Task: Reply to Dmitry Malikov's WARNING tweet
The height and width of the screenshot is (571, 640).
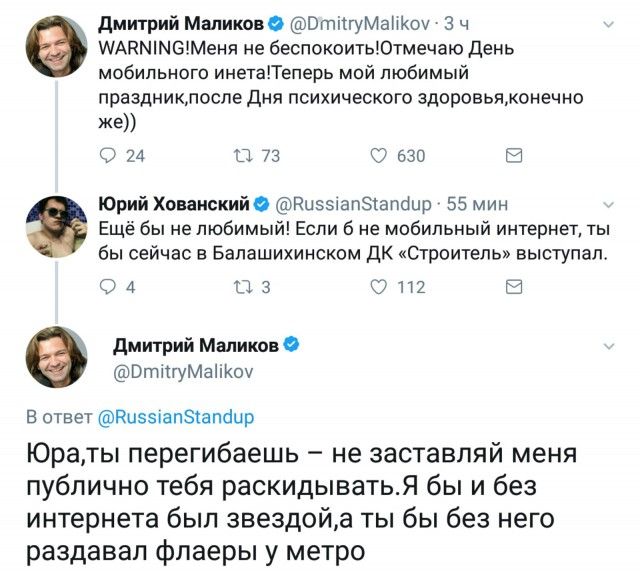Action: 108,155
